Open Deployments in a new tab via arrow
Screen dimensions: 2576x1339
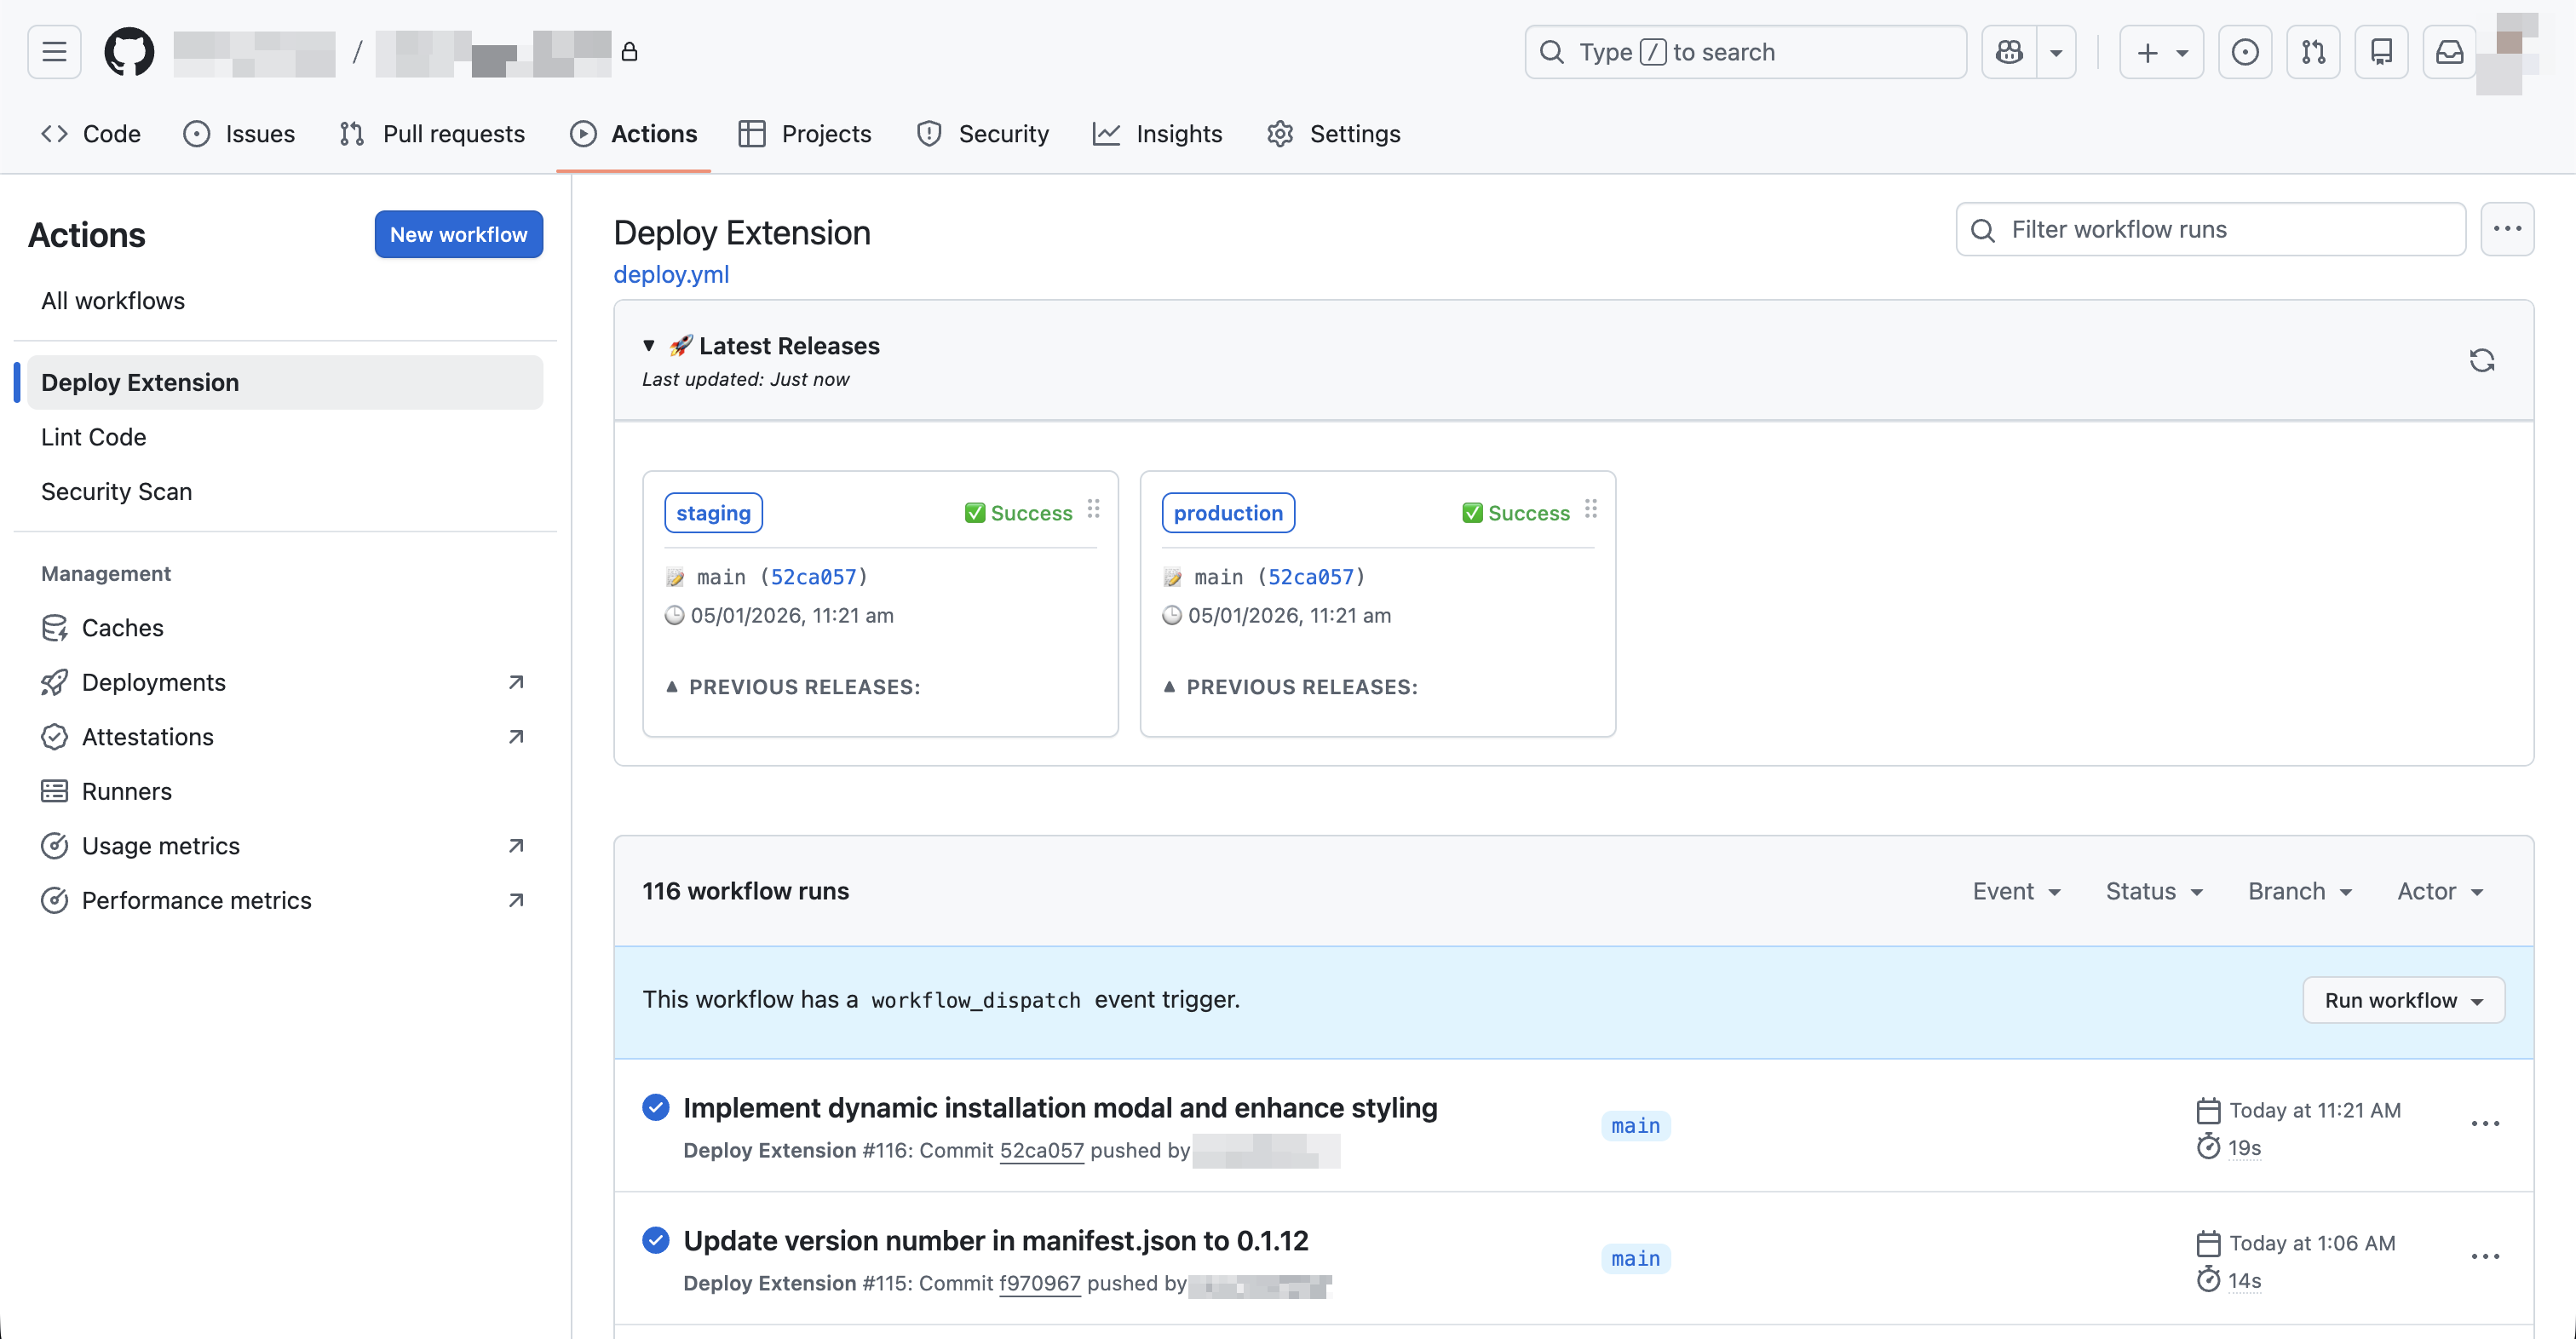[x=515, y=681]
